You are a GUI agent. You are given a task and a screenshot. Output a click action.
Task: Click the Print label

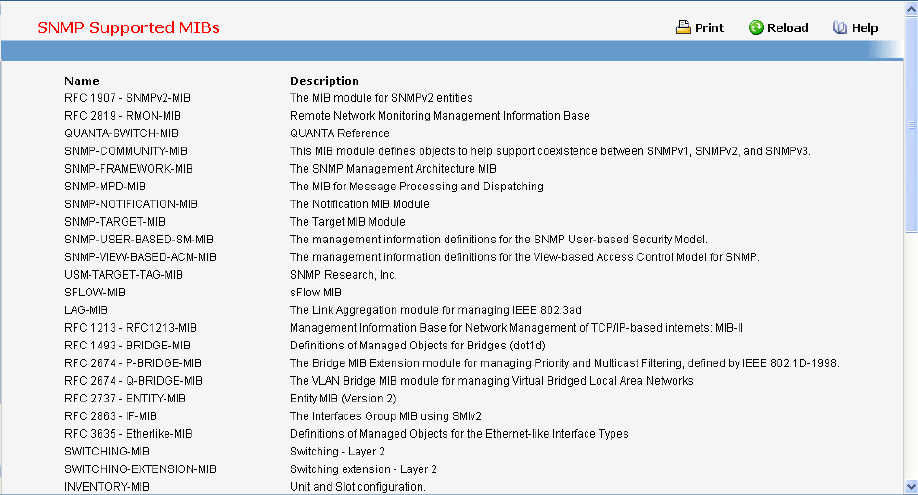pos(710,28)
